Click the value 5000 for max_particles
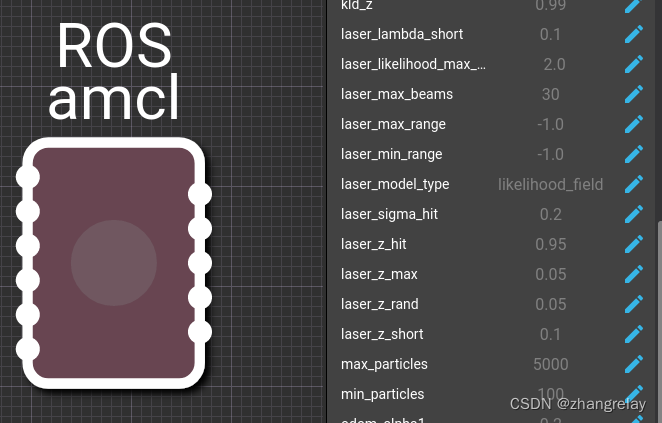This screenshot has width=662, height=423. click(551, 364)
